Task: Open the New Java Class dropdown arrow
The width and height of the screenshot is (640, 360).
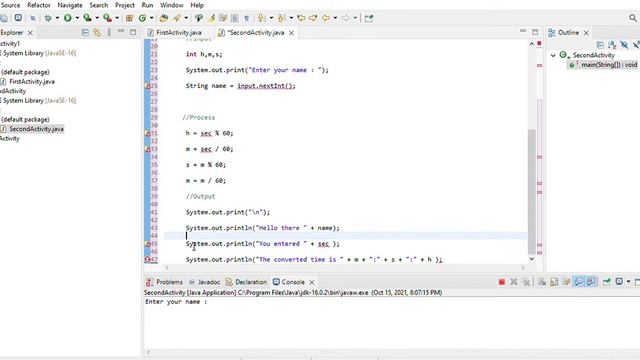Action: [x=151, y=18]
